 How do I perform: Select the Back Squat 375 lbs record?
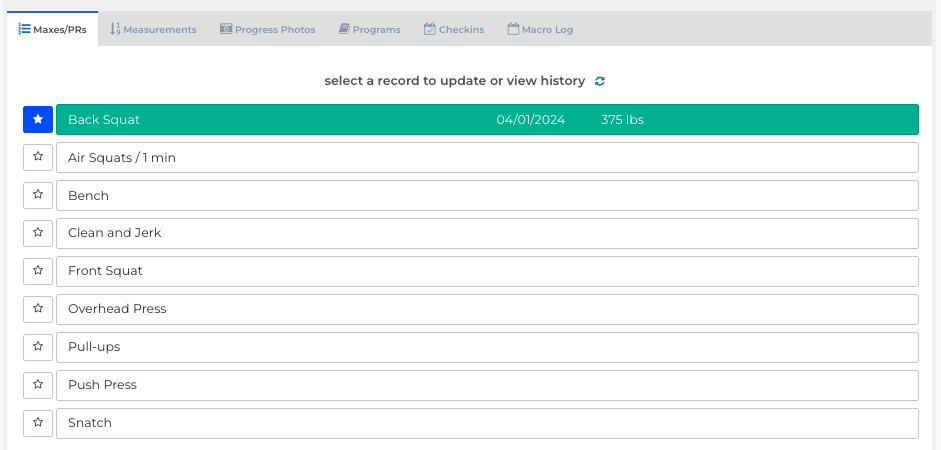click(x=487, y=119)
